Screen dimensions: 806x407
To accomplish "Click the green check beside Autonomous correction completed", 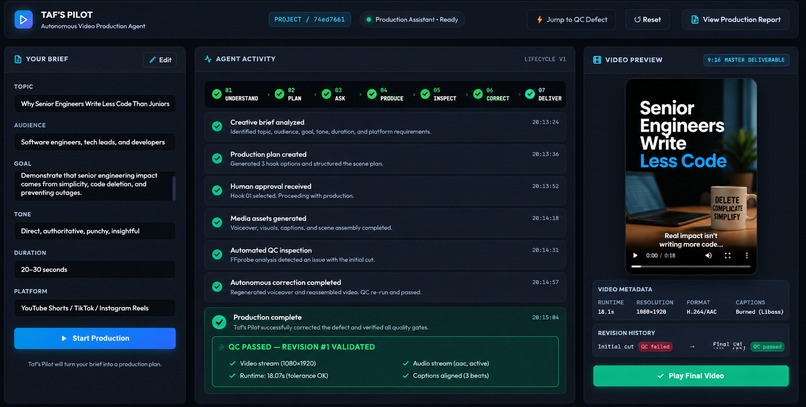I will pyautogui.click(x=217, y=286).
